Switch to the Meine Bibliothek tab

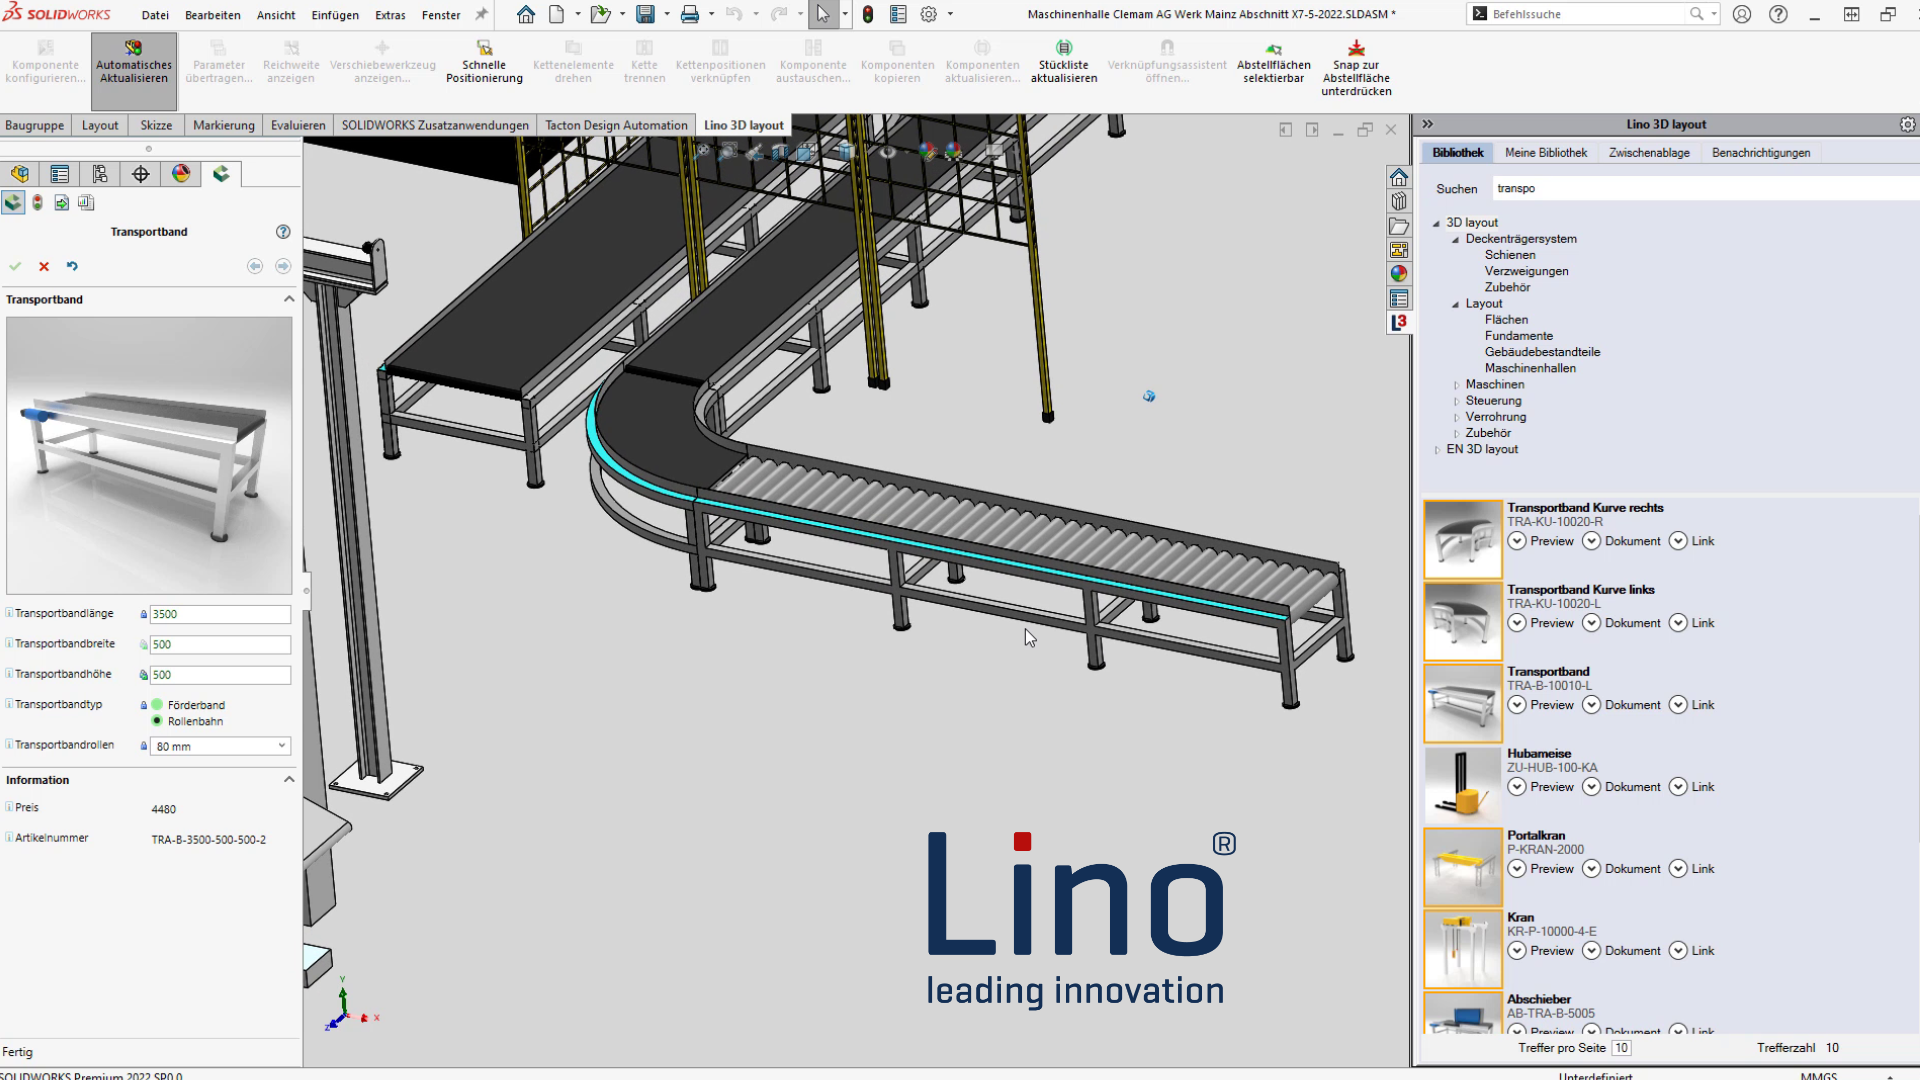1545,153
